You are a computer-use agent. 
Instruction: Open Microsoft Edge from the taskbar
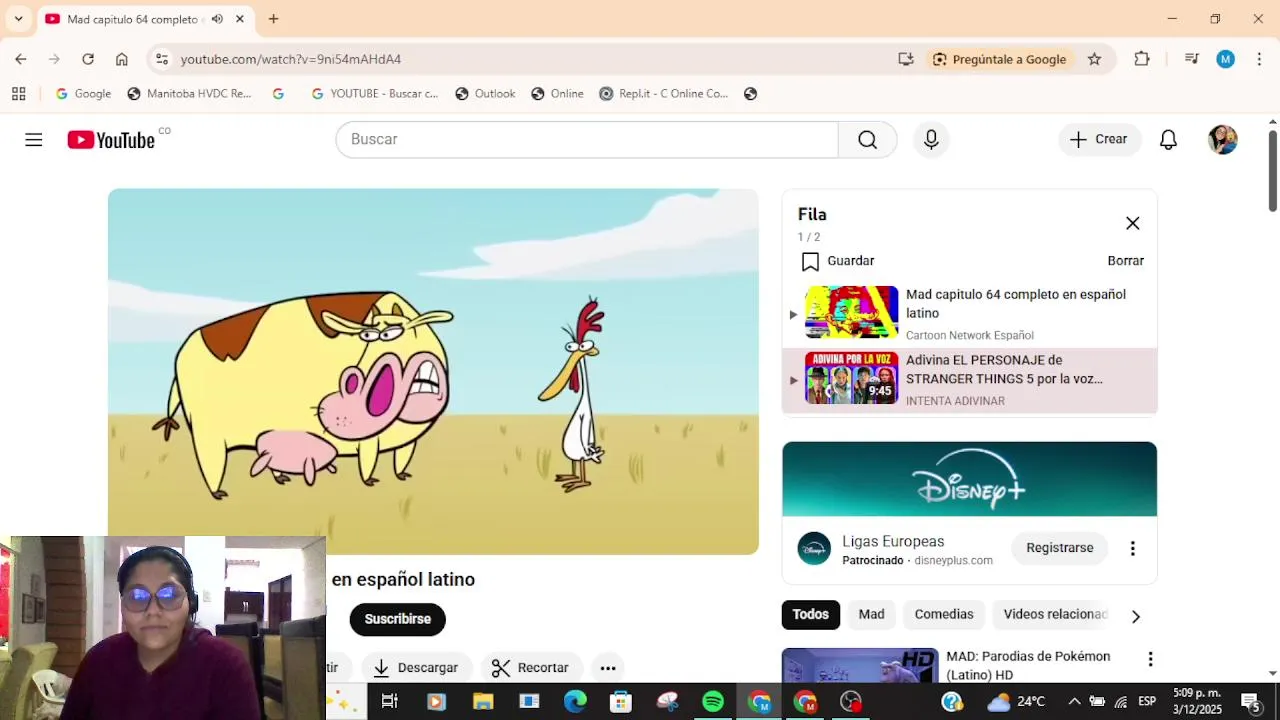575,702
